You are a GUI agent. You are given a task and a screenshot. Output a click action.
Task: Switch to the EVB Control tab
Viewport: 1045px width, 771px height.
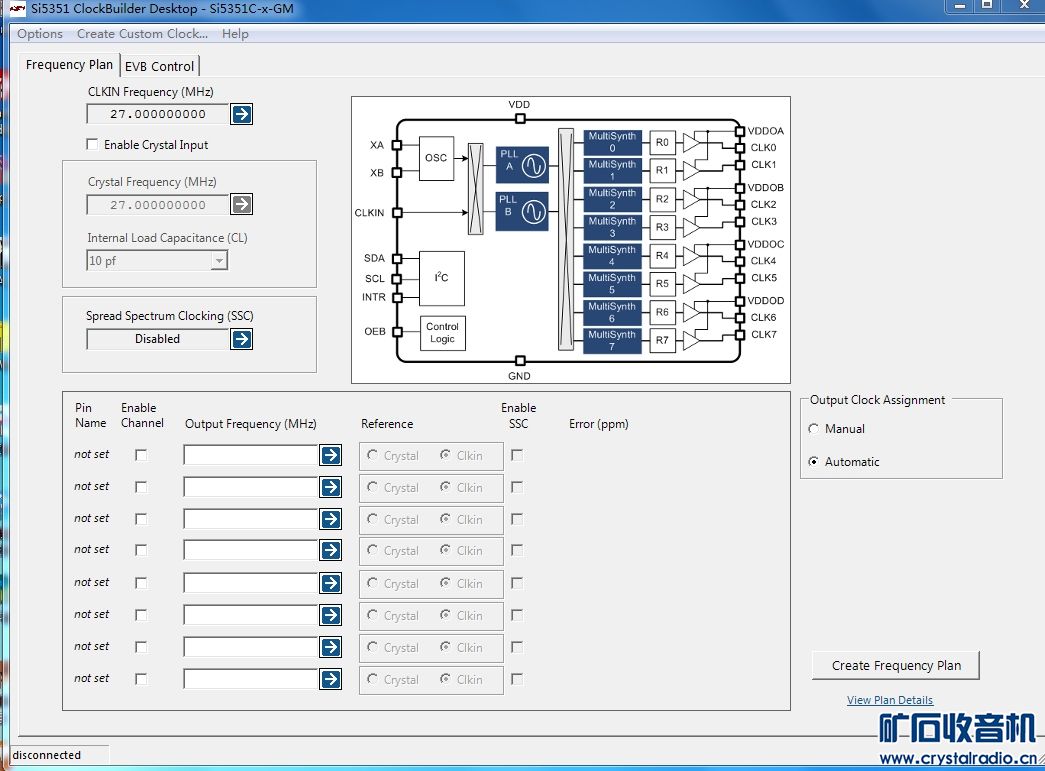tap(159, 66)
